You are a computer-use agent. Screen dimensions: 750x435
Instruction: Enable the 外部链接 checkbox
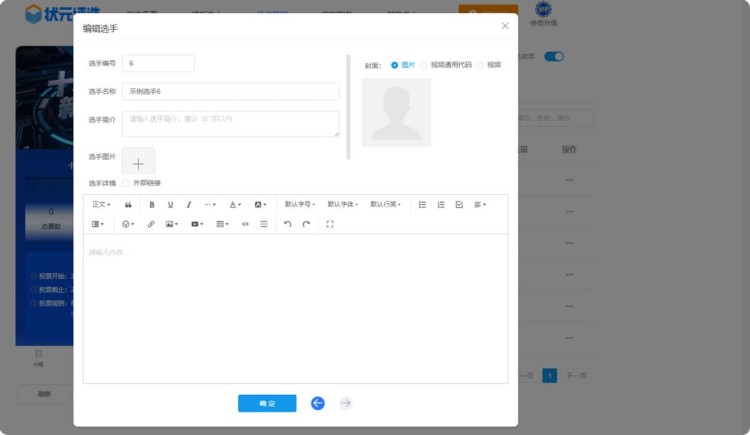[126, 183]
